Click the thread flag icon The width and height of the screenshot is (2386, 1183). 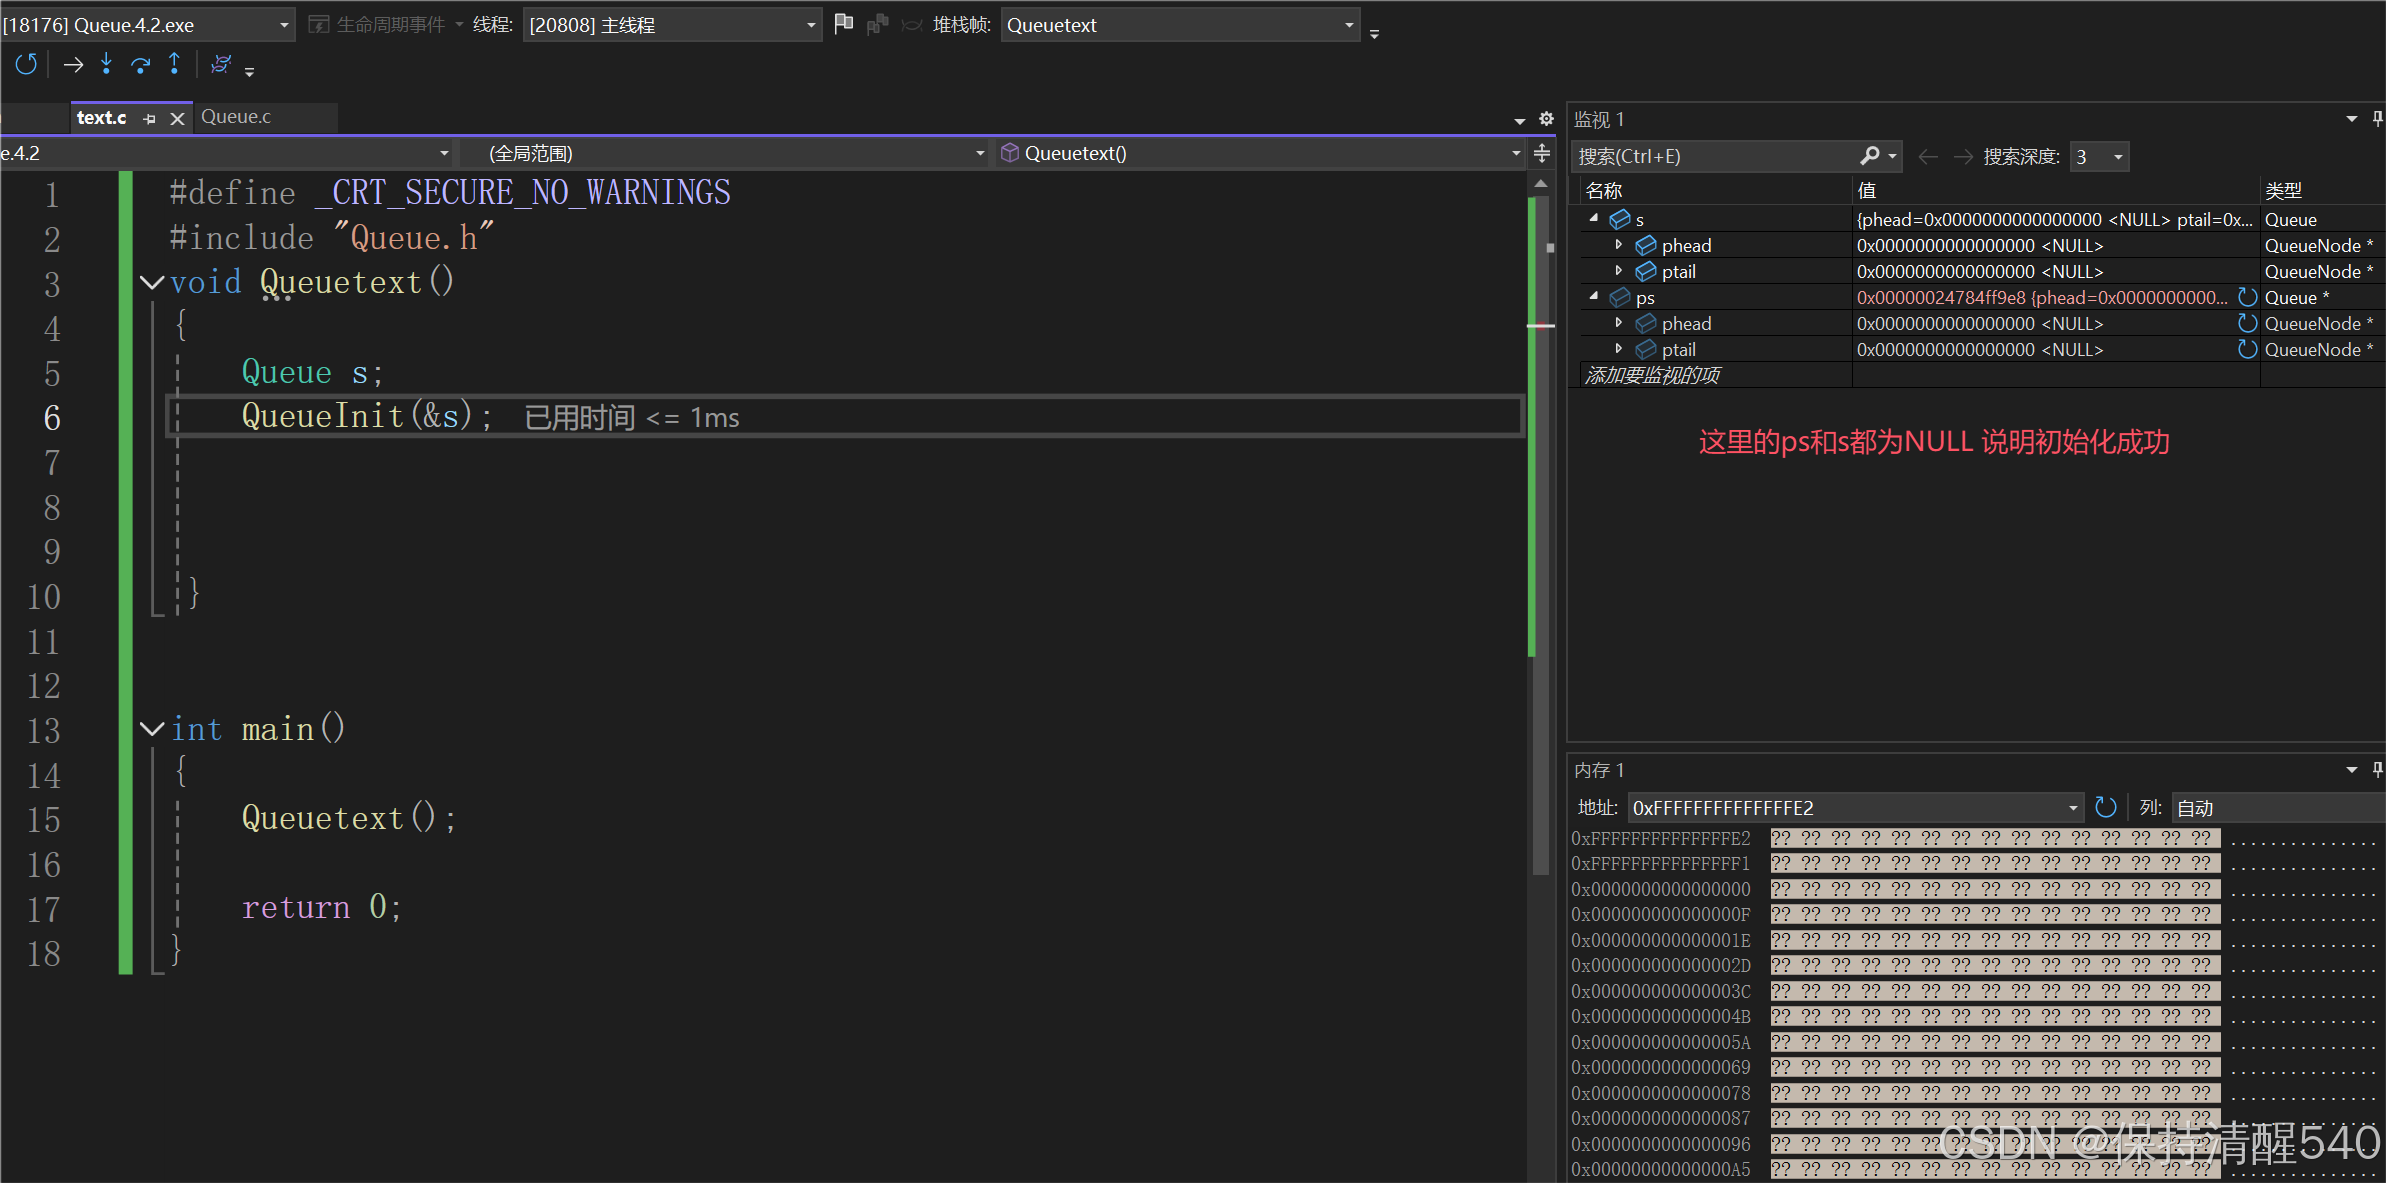click(x=843, y=24)
